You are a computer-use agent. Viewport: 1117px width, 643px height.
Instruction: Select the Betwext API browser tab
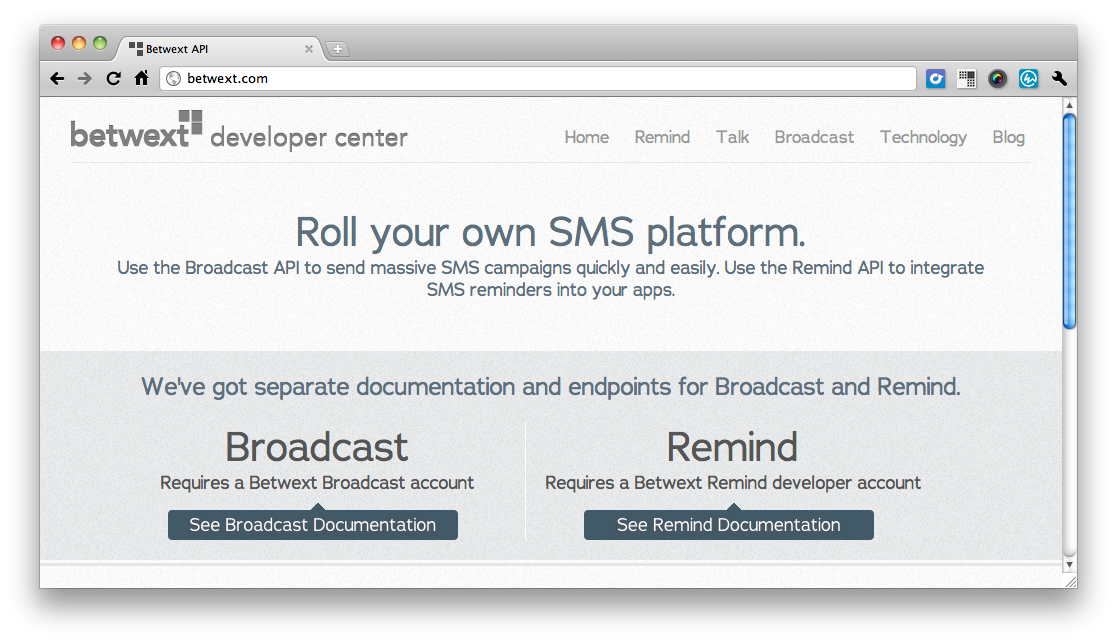point(218,49)
